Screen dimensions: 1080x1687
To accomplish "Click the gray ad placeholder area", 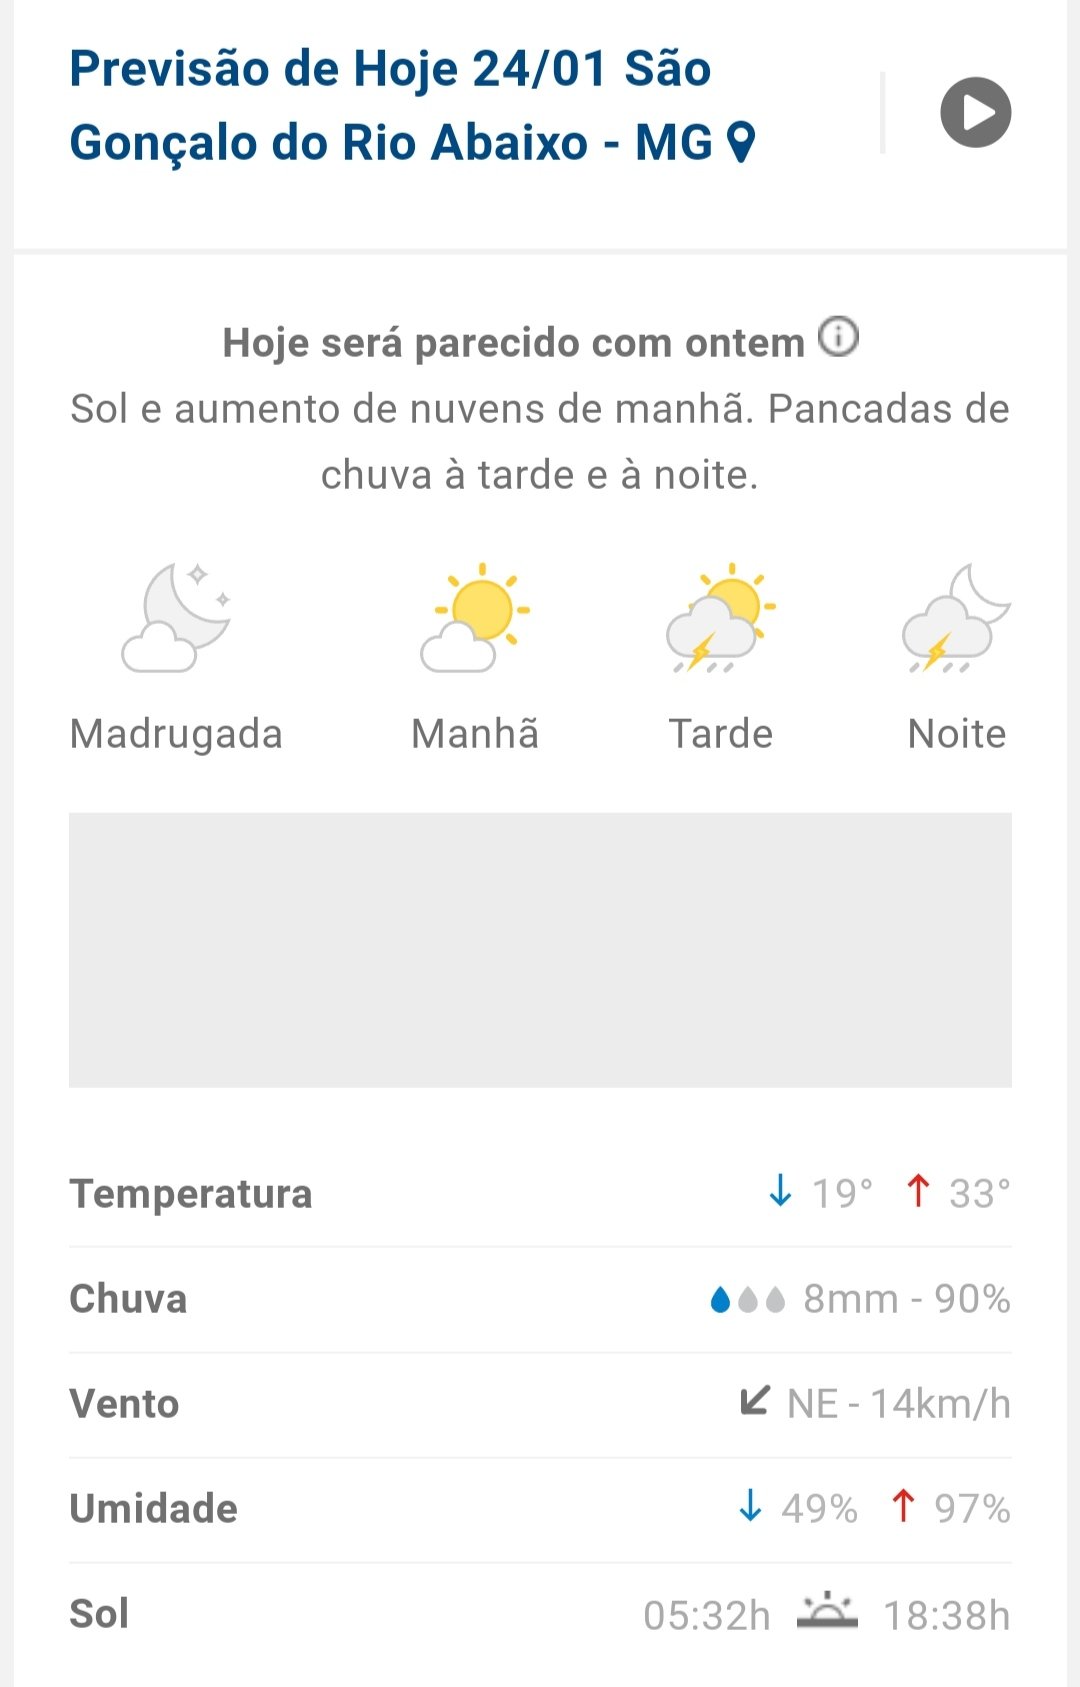I will point(540,949).
